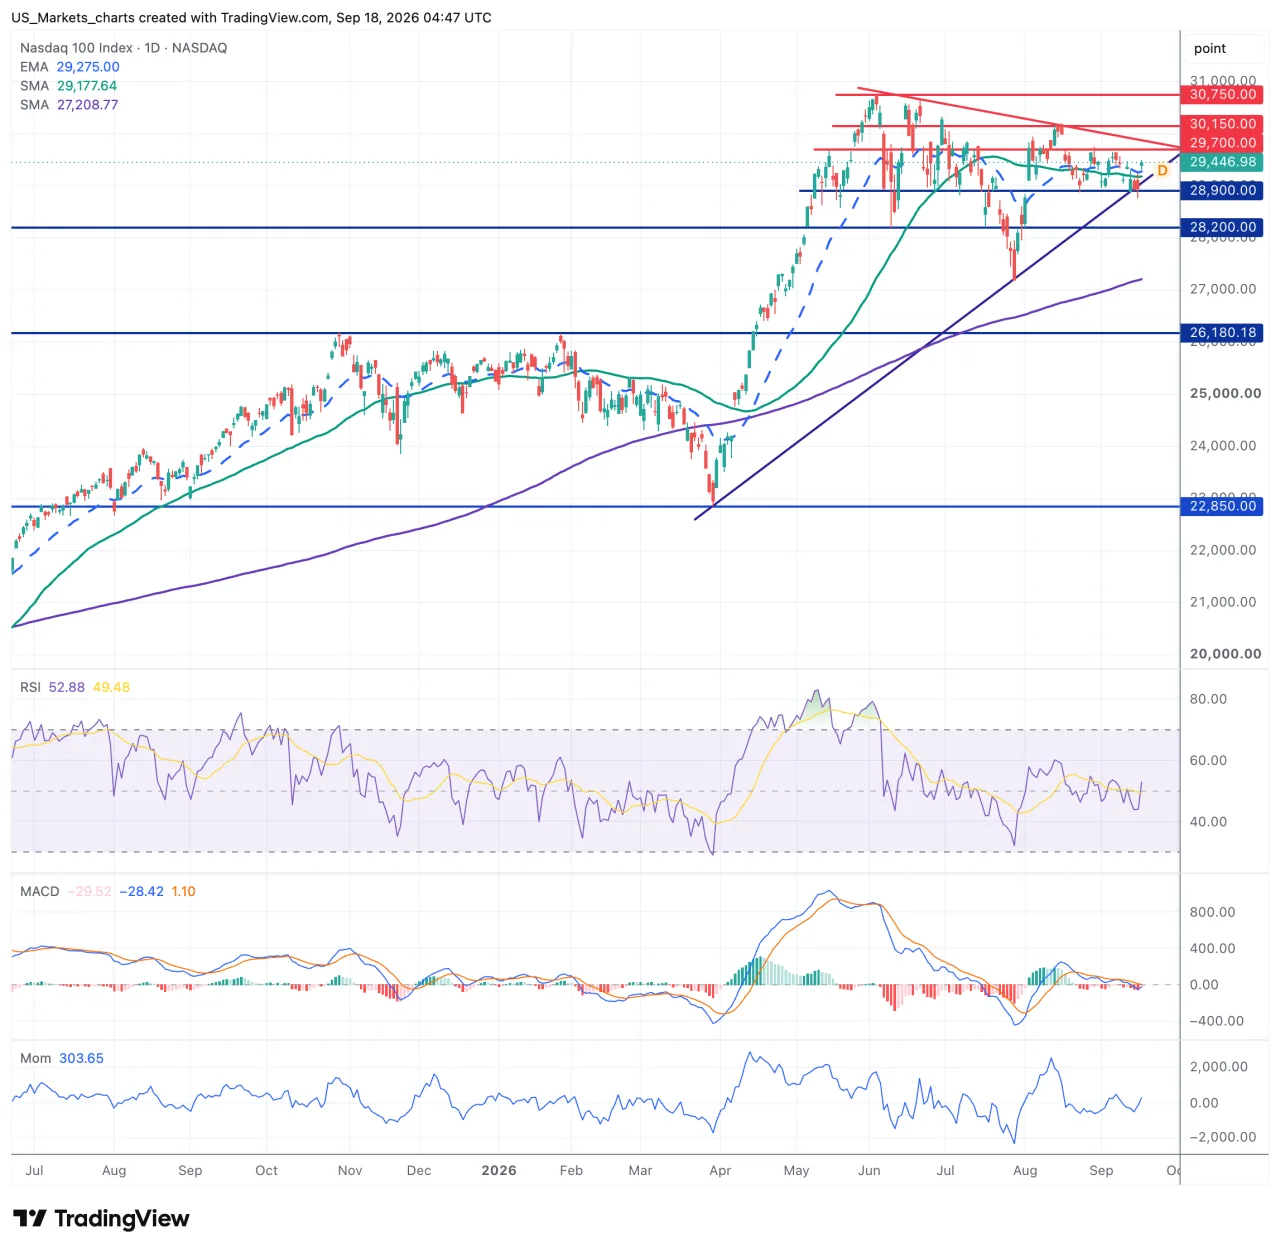Image resolution: width=1280 pixels, height=1252 pixels.
Task: Select the SMA 29,177.64 legend entry
Action: (69, 86)
